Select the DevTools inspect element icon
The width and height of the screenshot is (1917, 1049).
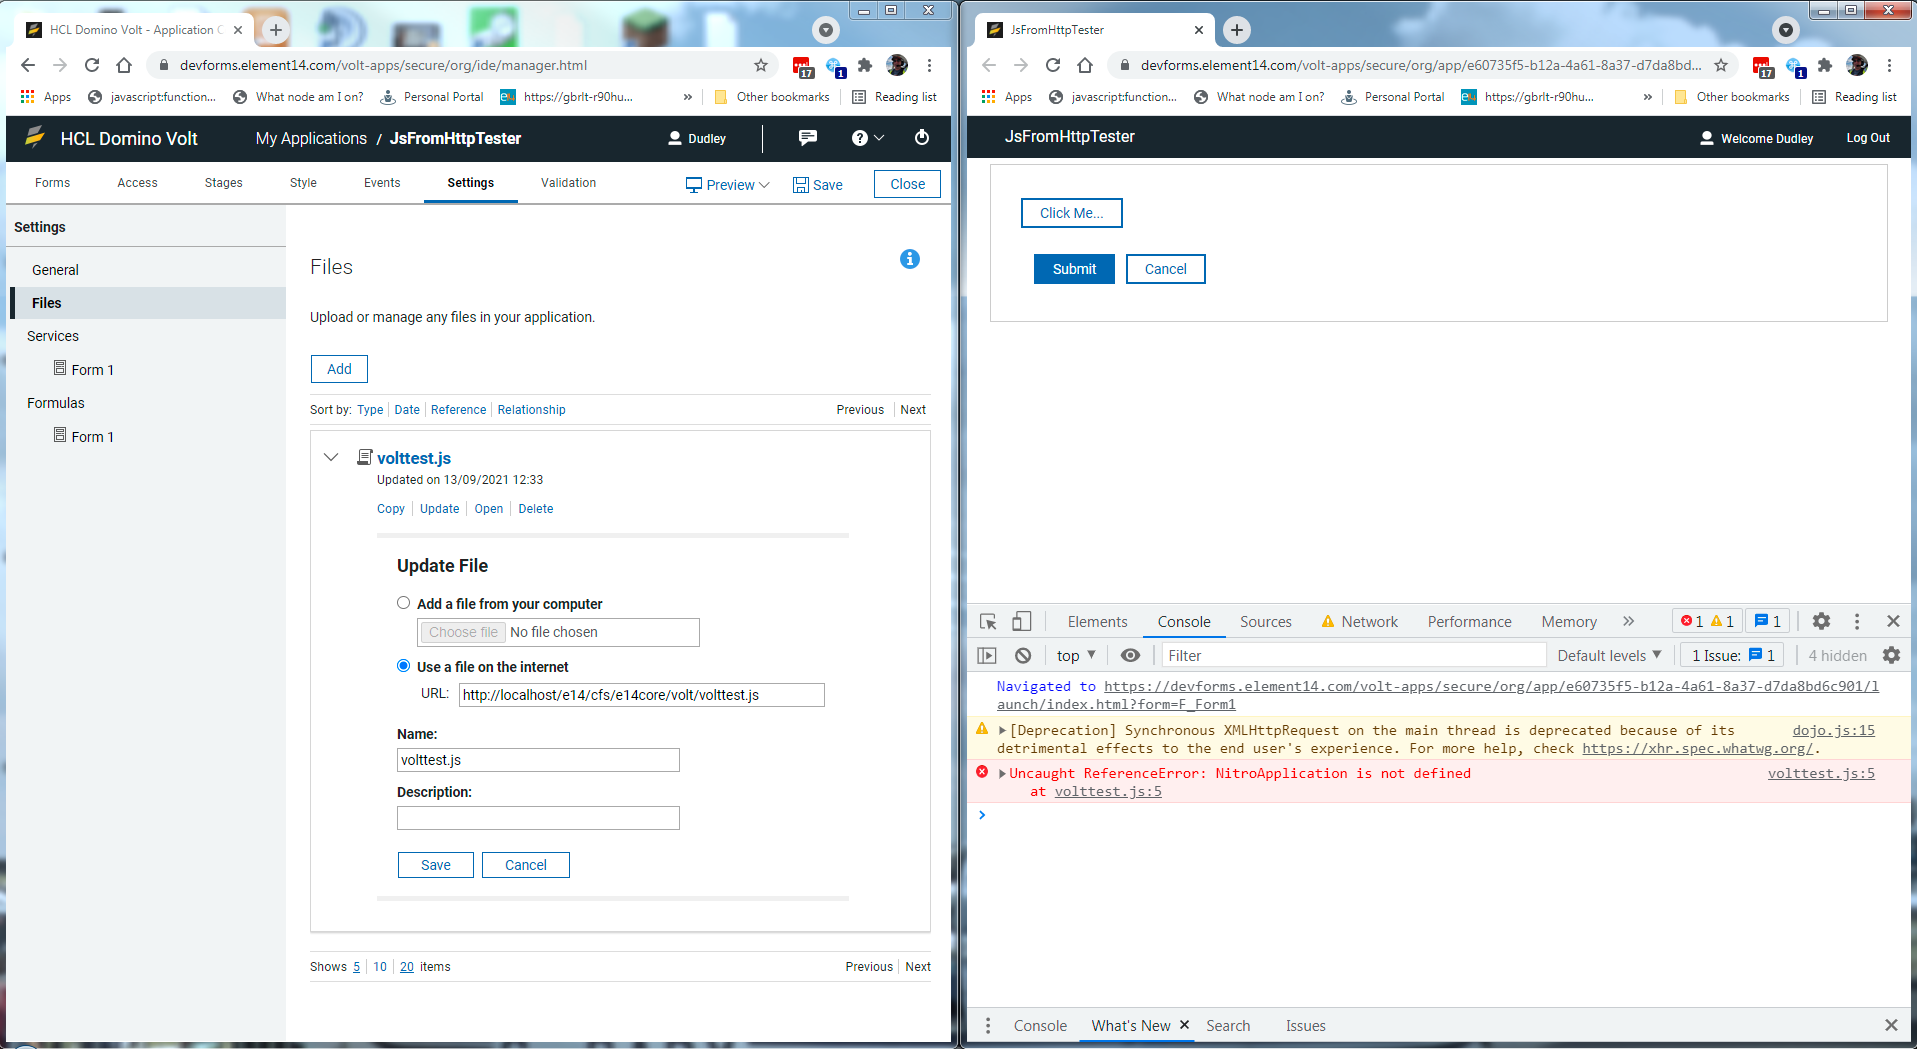988,622
